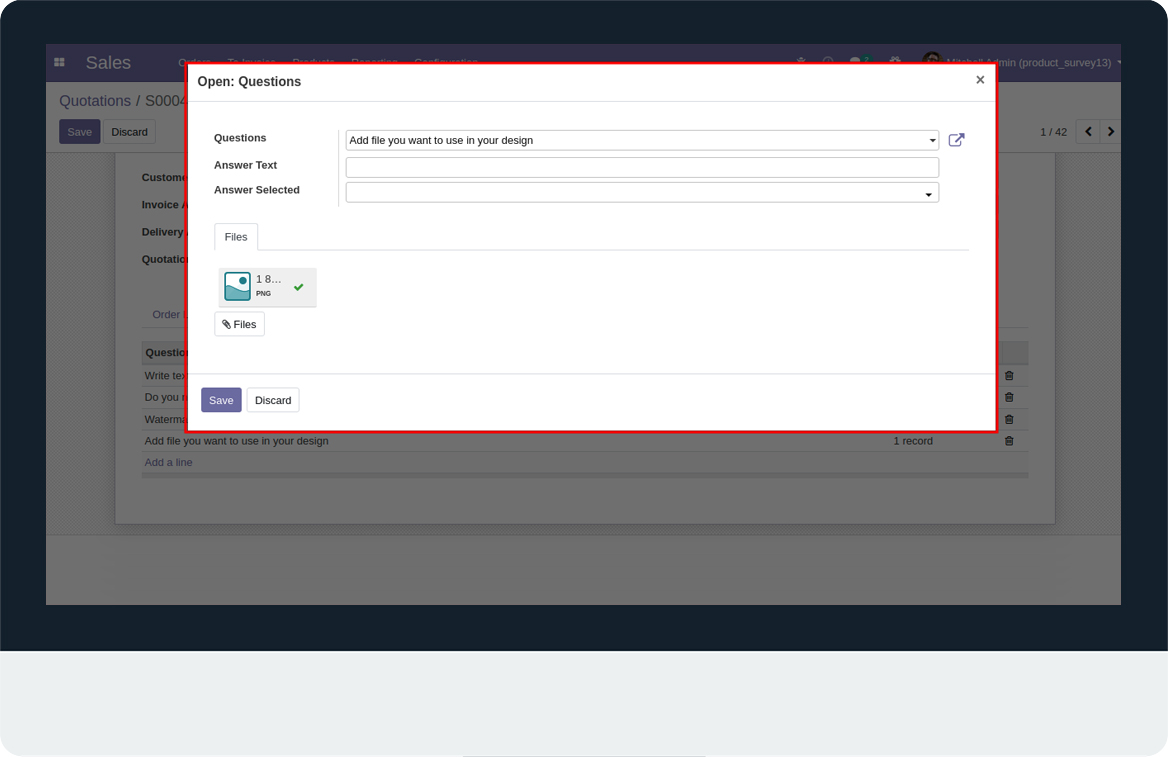Go to previous record with left chevron
Screen dimensions: 1168x757
[1088, 132]
